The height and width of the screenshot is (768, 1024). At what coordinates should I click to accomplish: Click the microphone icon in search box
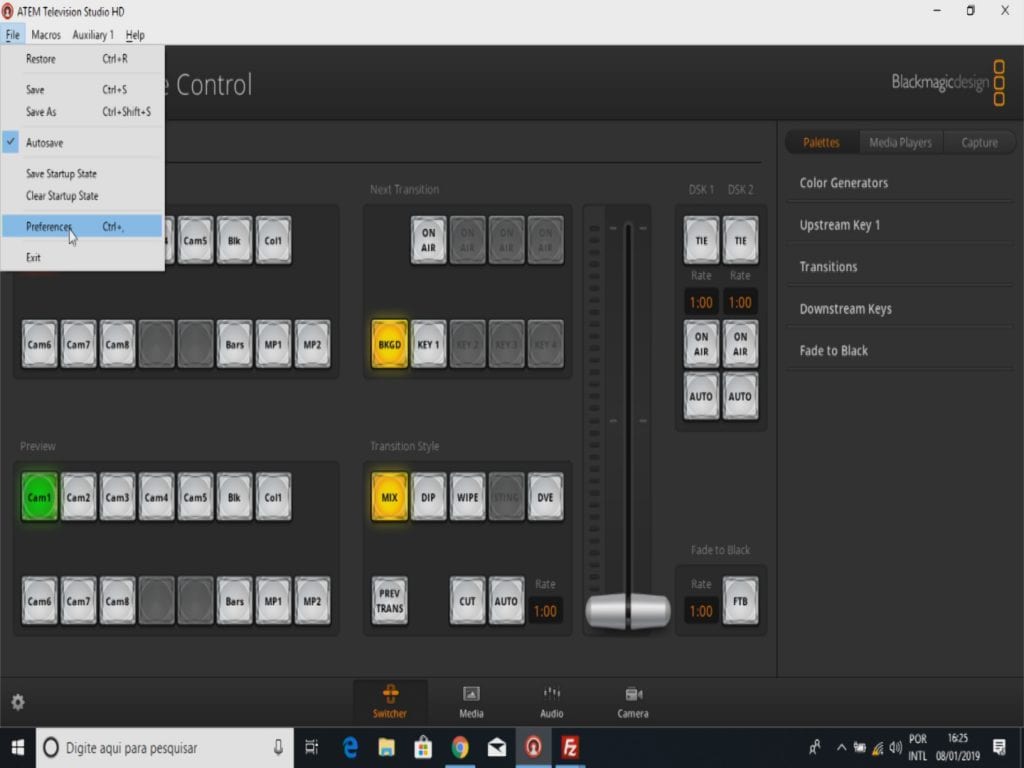278,748
